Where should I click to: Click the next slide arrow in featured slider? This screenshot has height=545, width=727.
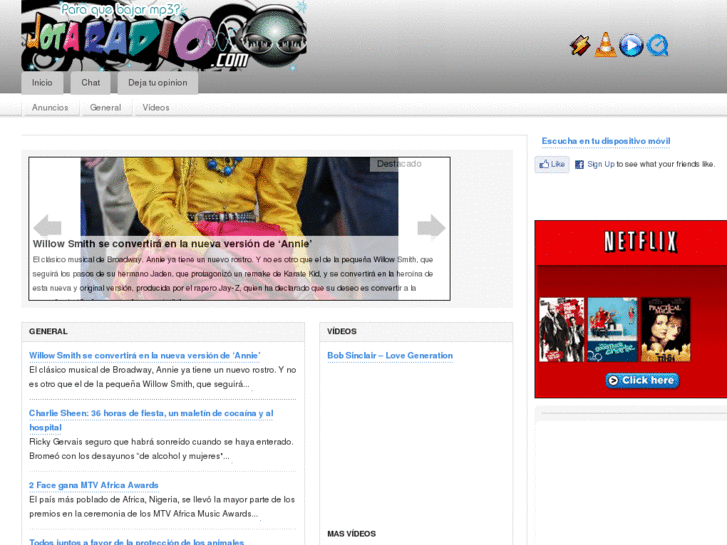(x=431, y=227)
